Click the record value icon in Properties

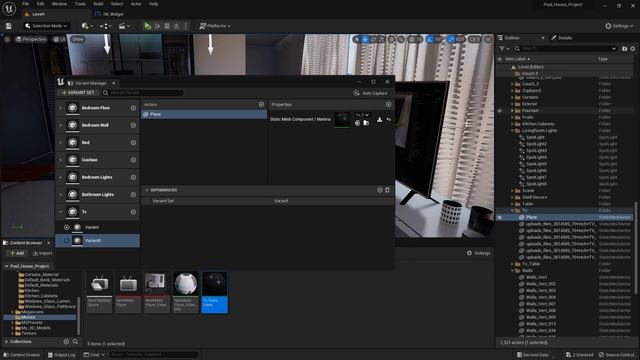380,120
